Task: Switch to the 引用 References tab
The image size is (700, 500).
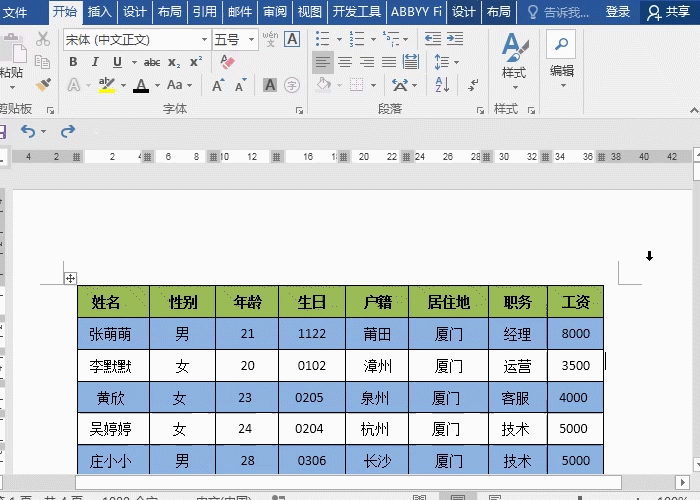Action: (x=204, y=12)
